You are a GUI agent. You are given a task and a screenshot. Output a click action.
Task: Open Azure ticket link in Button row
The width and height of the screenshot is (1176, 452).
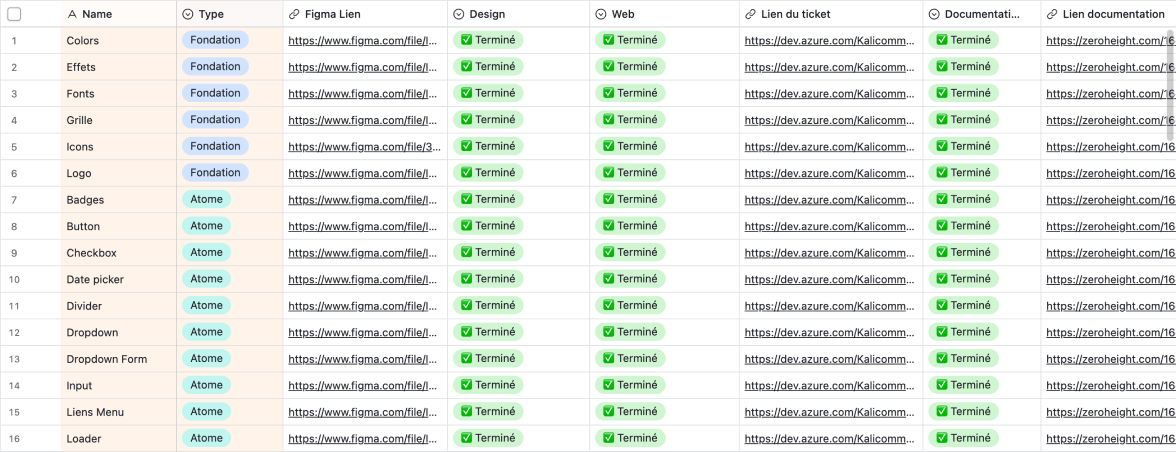tap(830, 226)
